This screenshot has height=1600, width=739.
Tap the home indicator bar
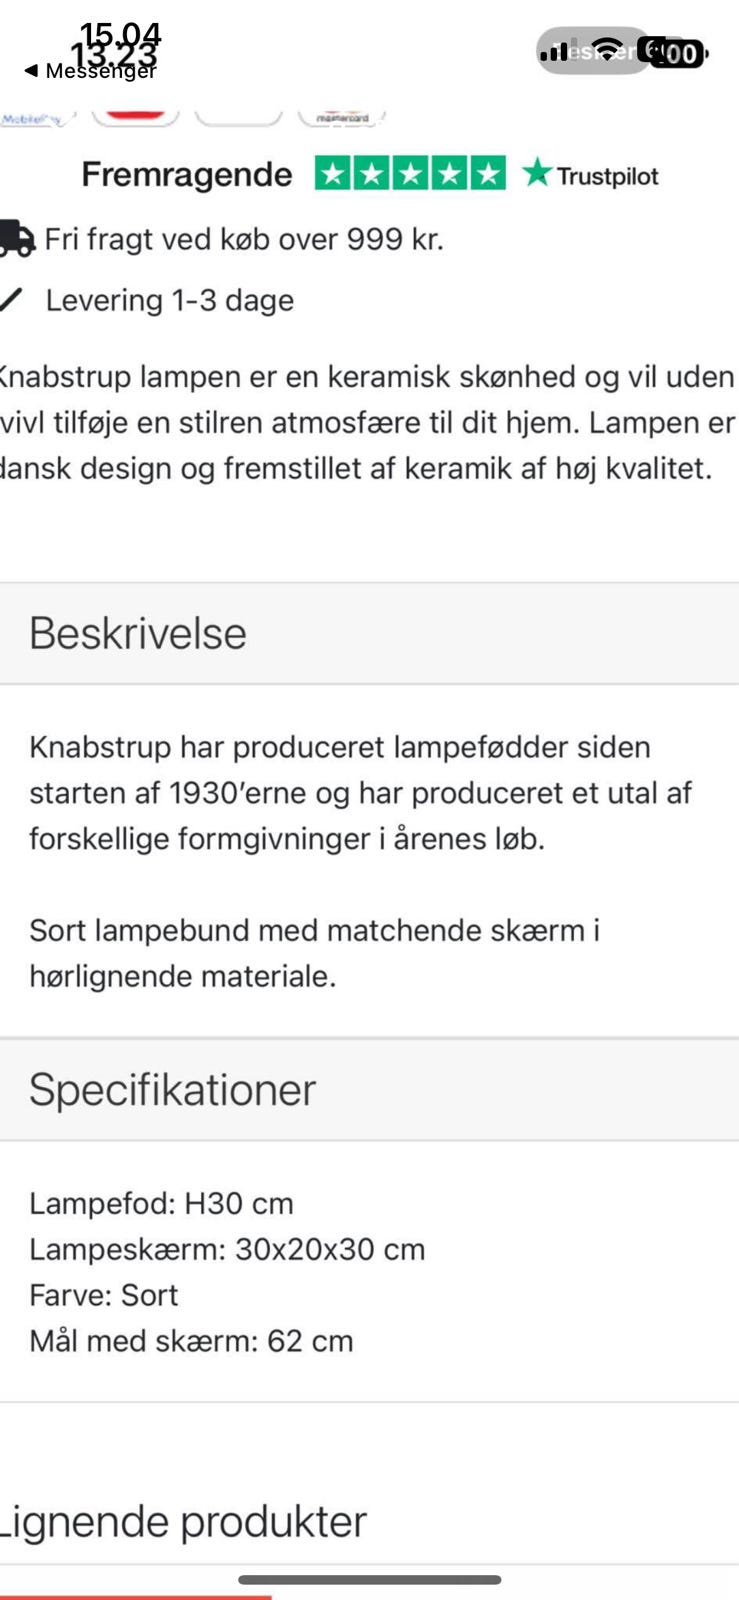(369, 1580)
